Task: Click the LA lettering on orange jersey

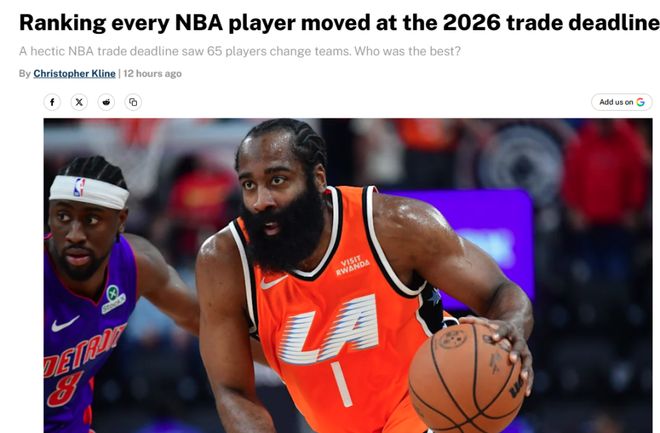Action: [328, 330]
